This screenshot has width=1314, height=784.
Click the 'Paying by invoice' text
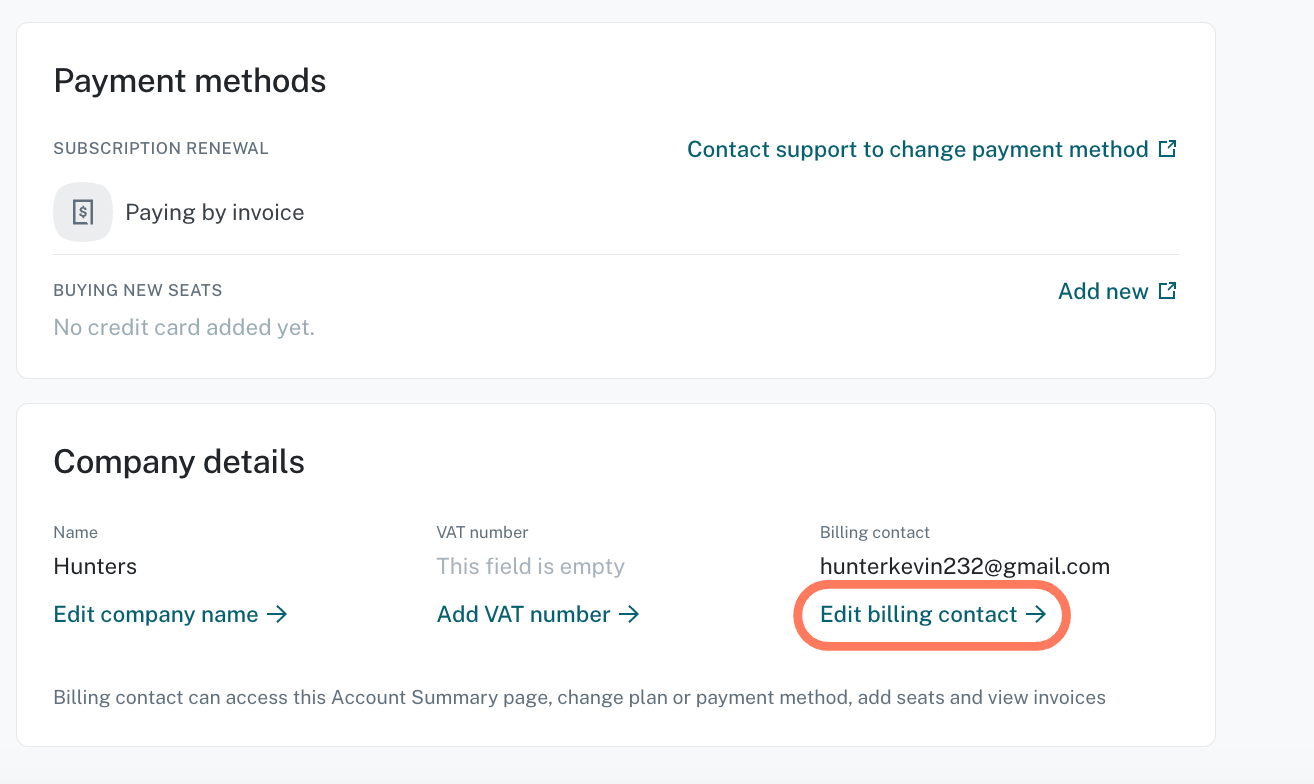215,212
